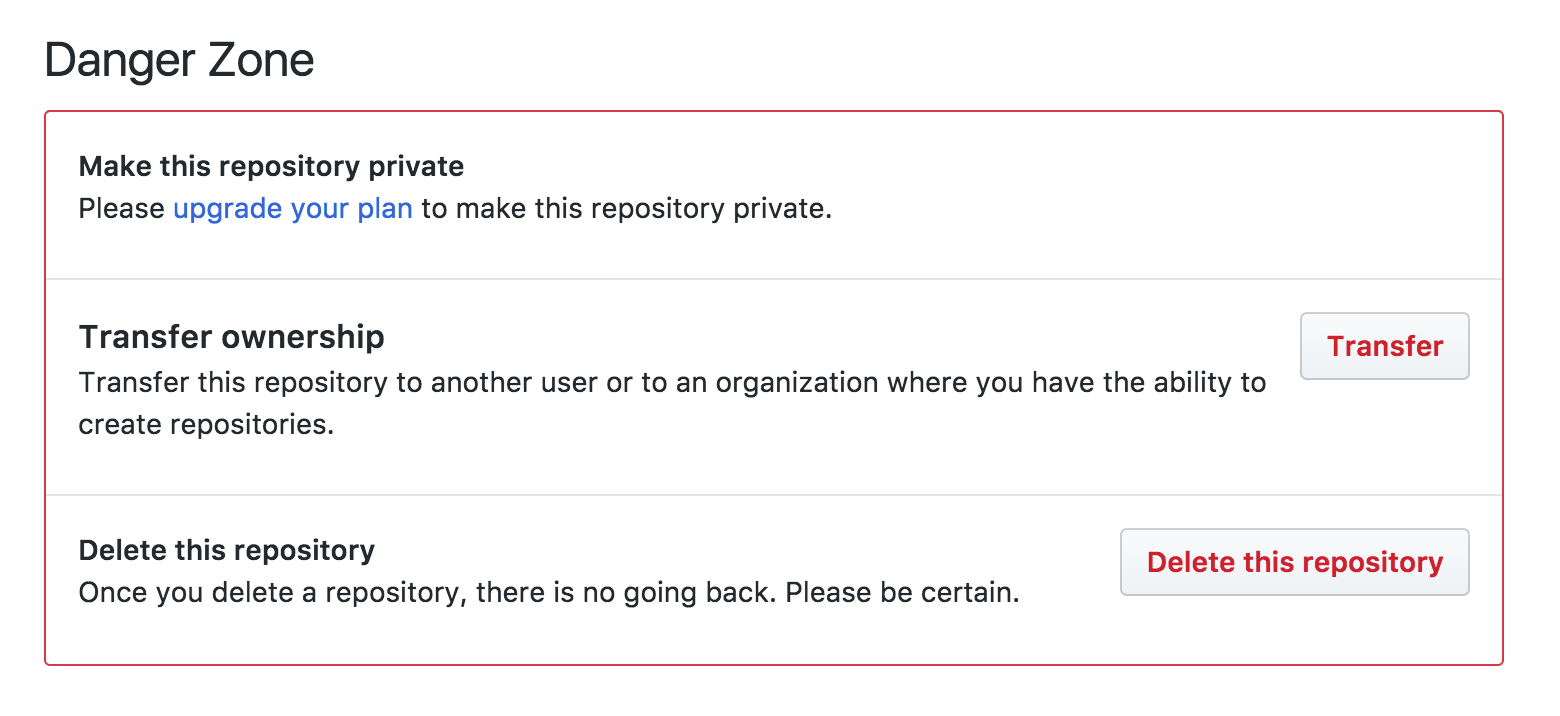Click 'where you have the ability to' text
The image size is (1560, 716).
[x=1075, y=383]
